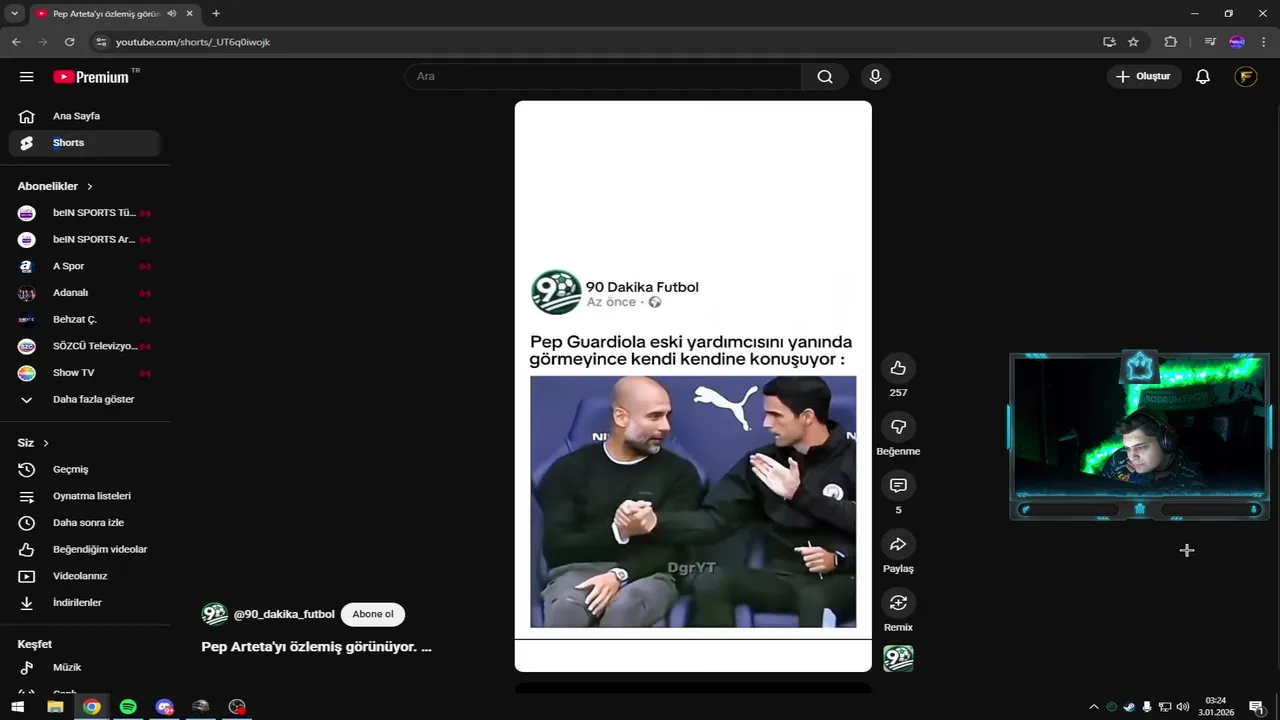Like the Short with thumbs up
The image size is (1280, 720).
click(898, 368)
